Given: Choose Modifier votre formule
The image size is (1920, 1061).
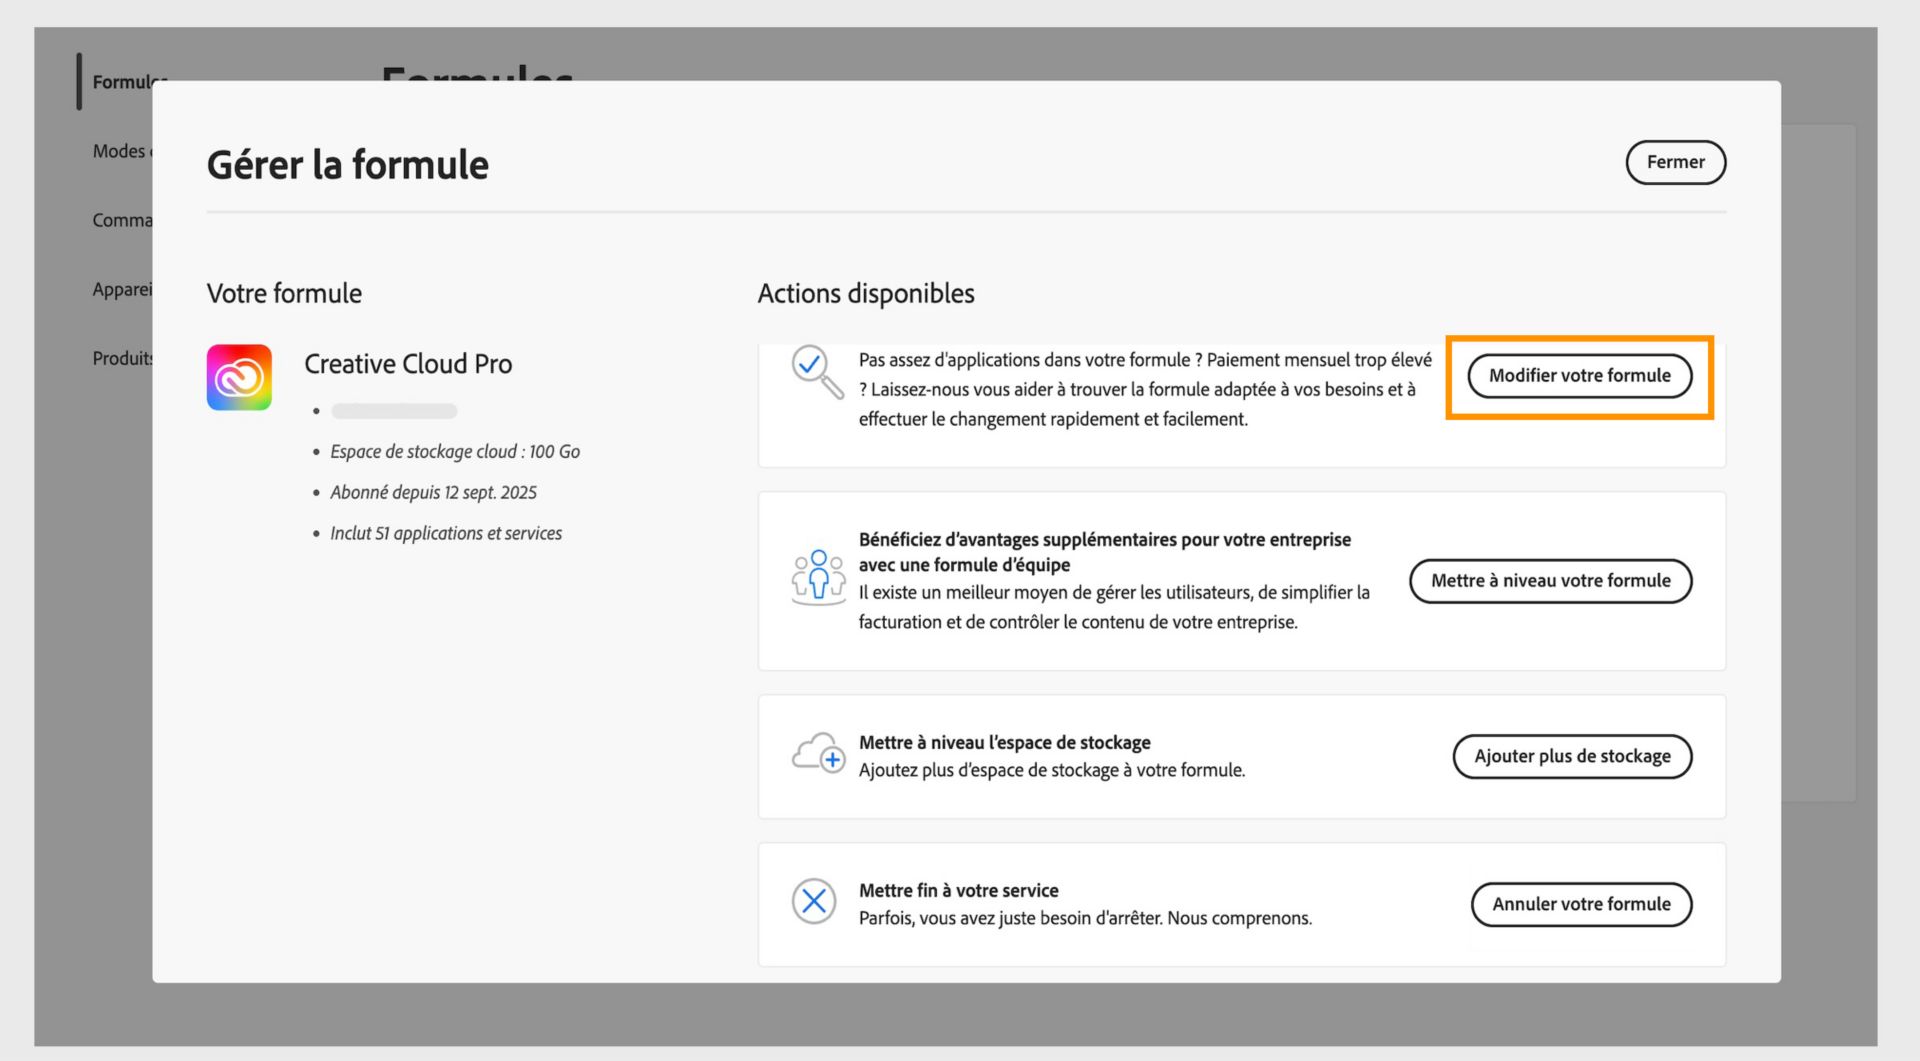Looking at the screenshot, I should [1579, 376].
